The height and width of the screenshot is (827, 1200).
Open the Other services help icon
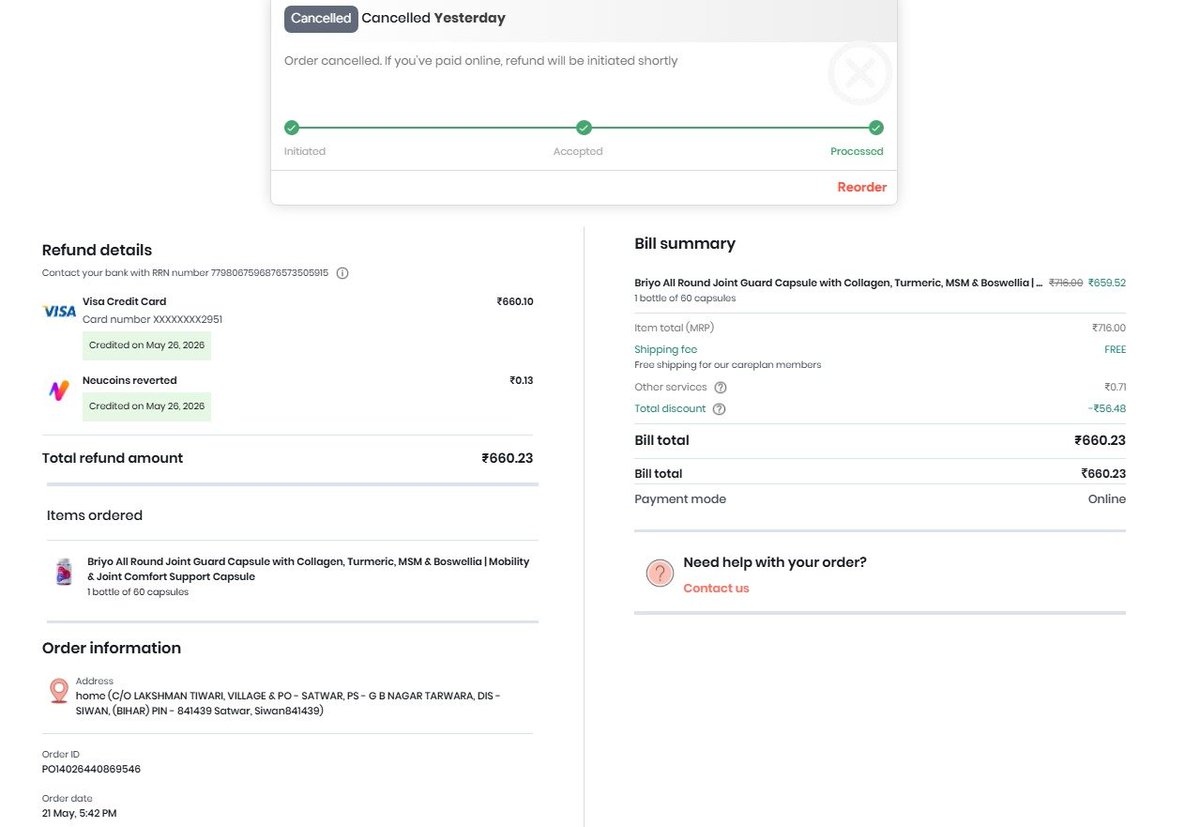click(720, 388)
